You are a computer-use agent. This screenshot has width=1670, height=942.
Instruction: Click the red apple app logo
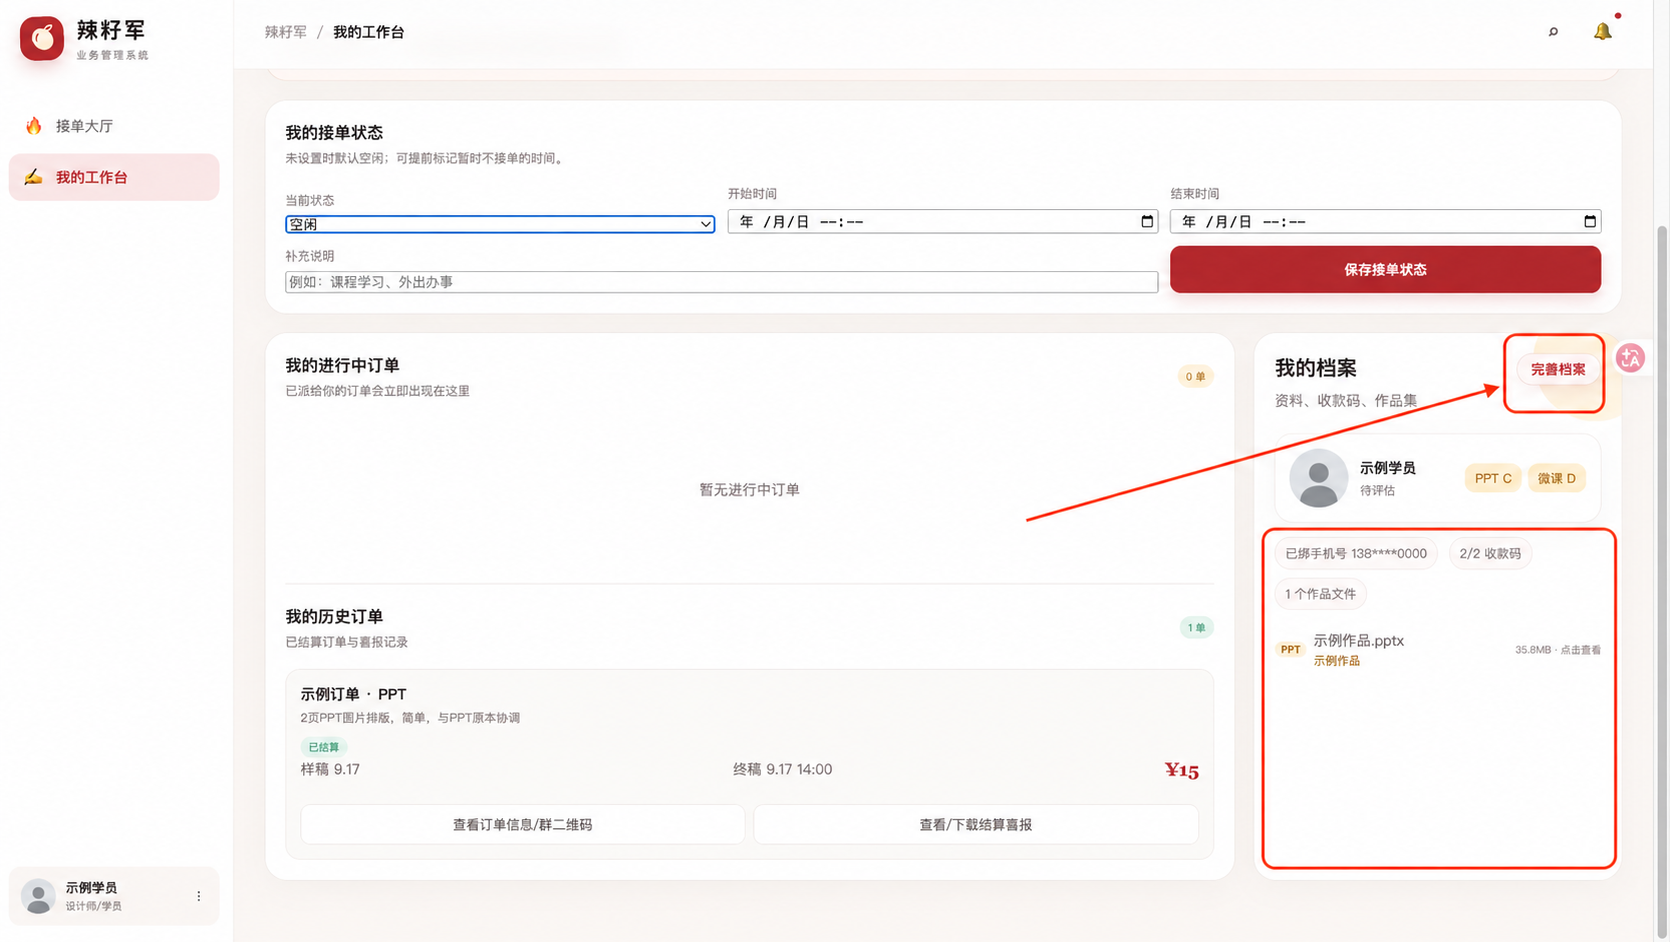coord(42,38)
